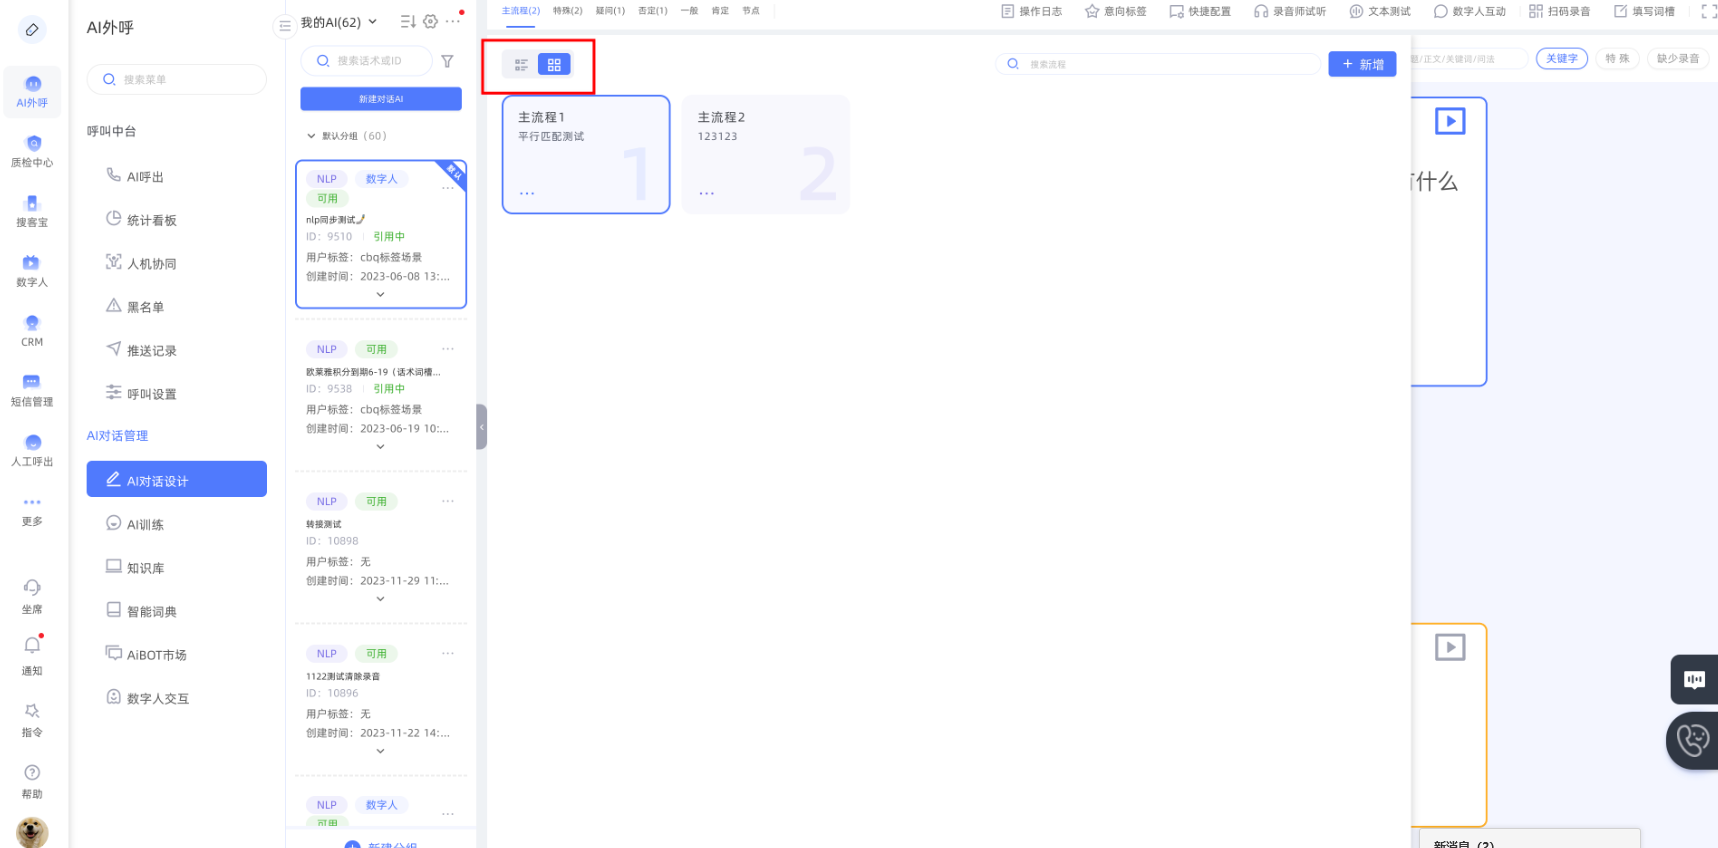Open 扫码录音 QR tool
This screenshot has height=848, width=1718.
point(1559,12)
